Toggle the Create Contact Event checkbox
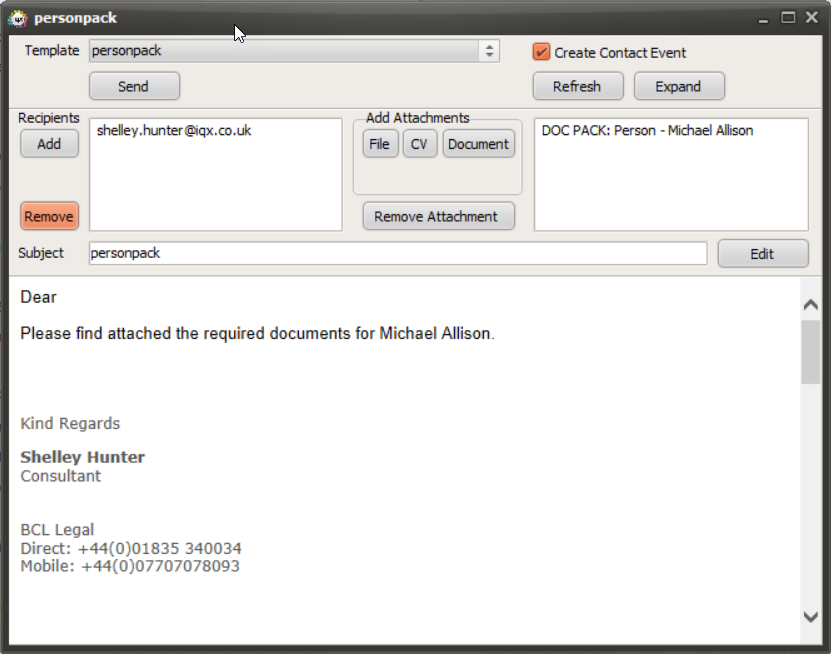Screen dimensions: 831x654 click(x=541, y=52)
